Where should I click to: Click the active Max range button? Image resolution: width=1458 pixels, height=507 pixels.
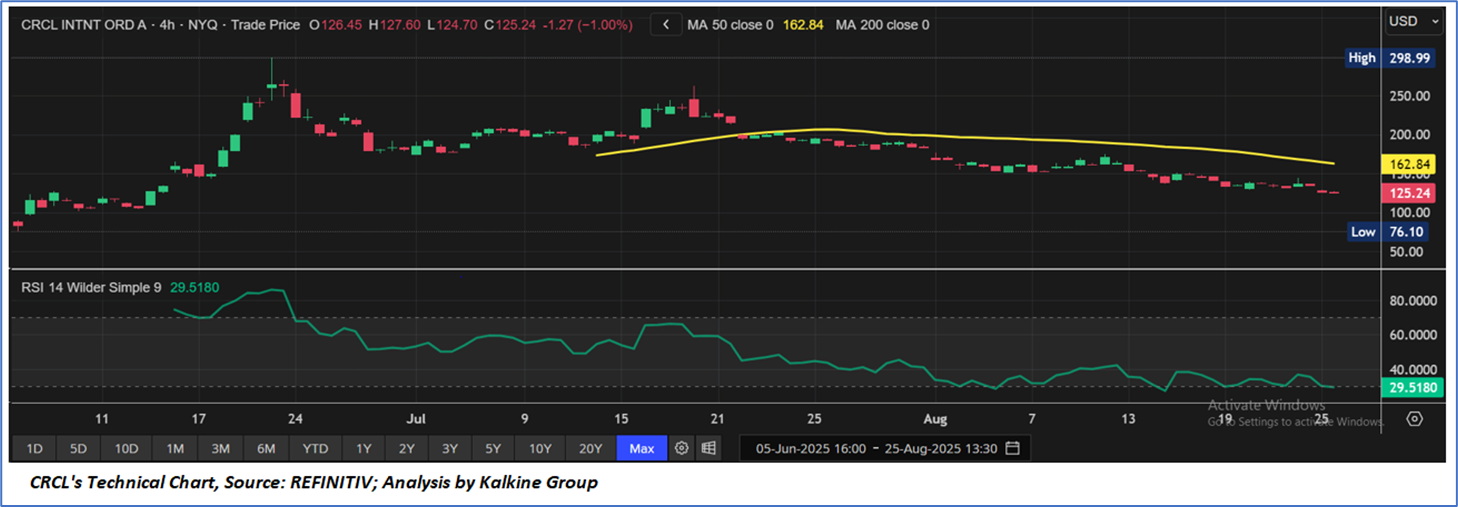point(641,448)
